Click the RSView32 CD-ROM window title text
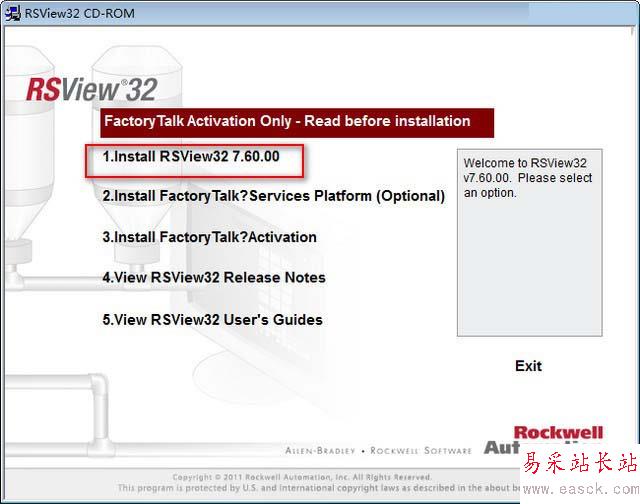 [x=80, y=13]
